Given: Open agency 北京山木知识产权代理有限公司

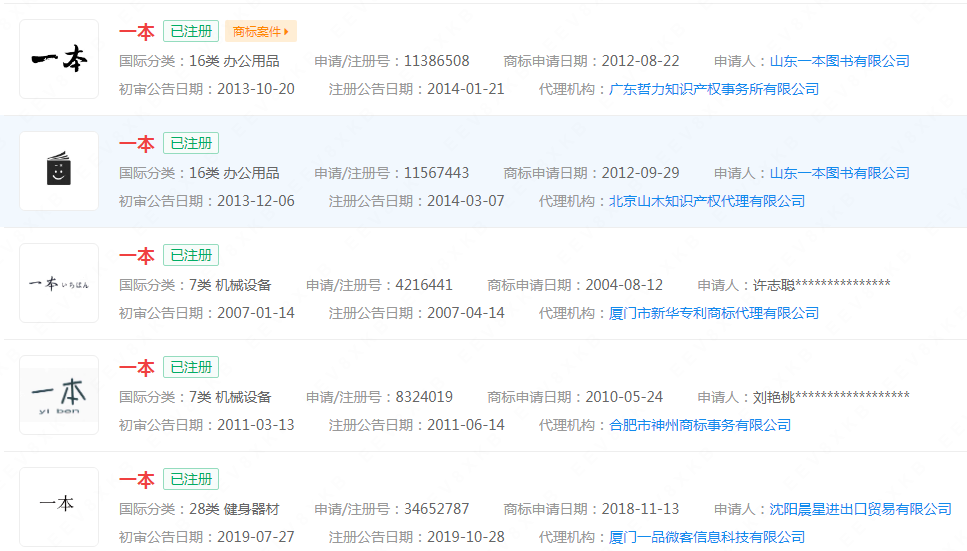Looking at the screenshot, I should pos(707,201).
